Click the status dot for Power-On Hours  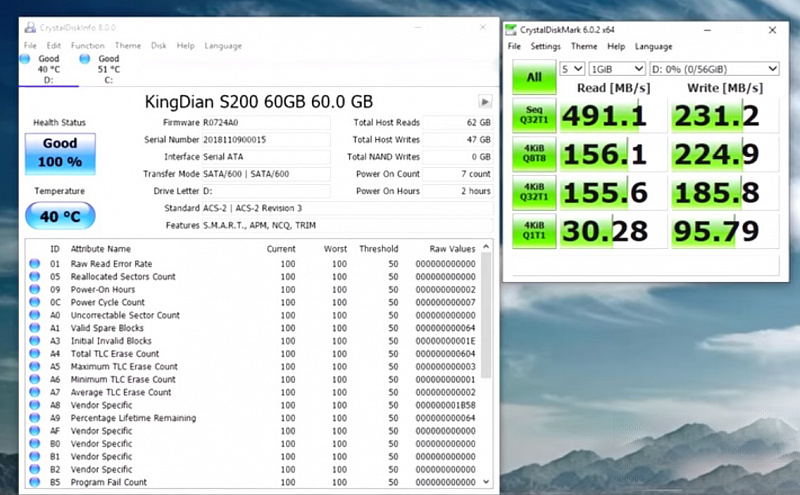tap(32, 289)
